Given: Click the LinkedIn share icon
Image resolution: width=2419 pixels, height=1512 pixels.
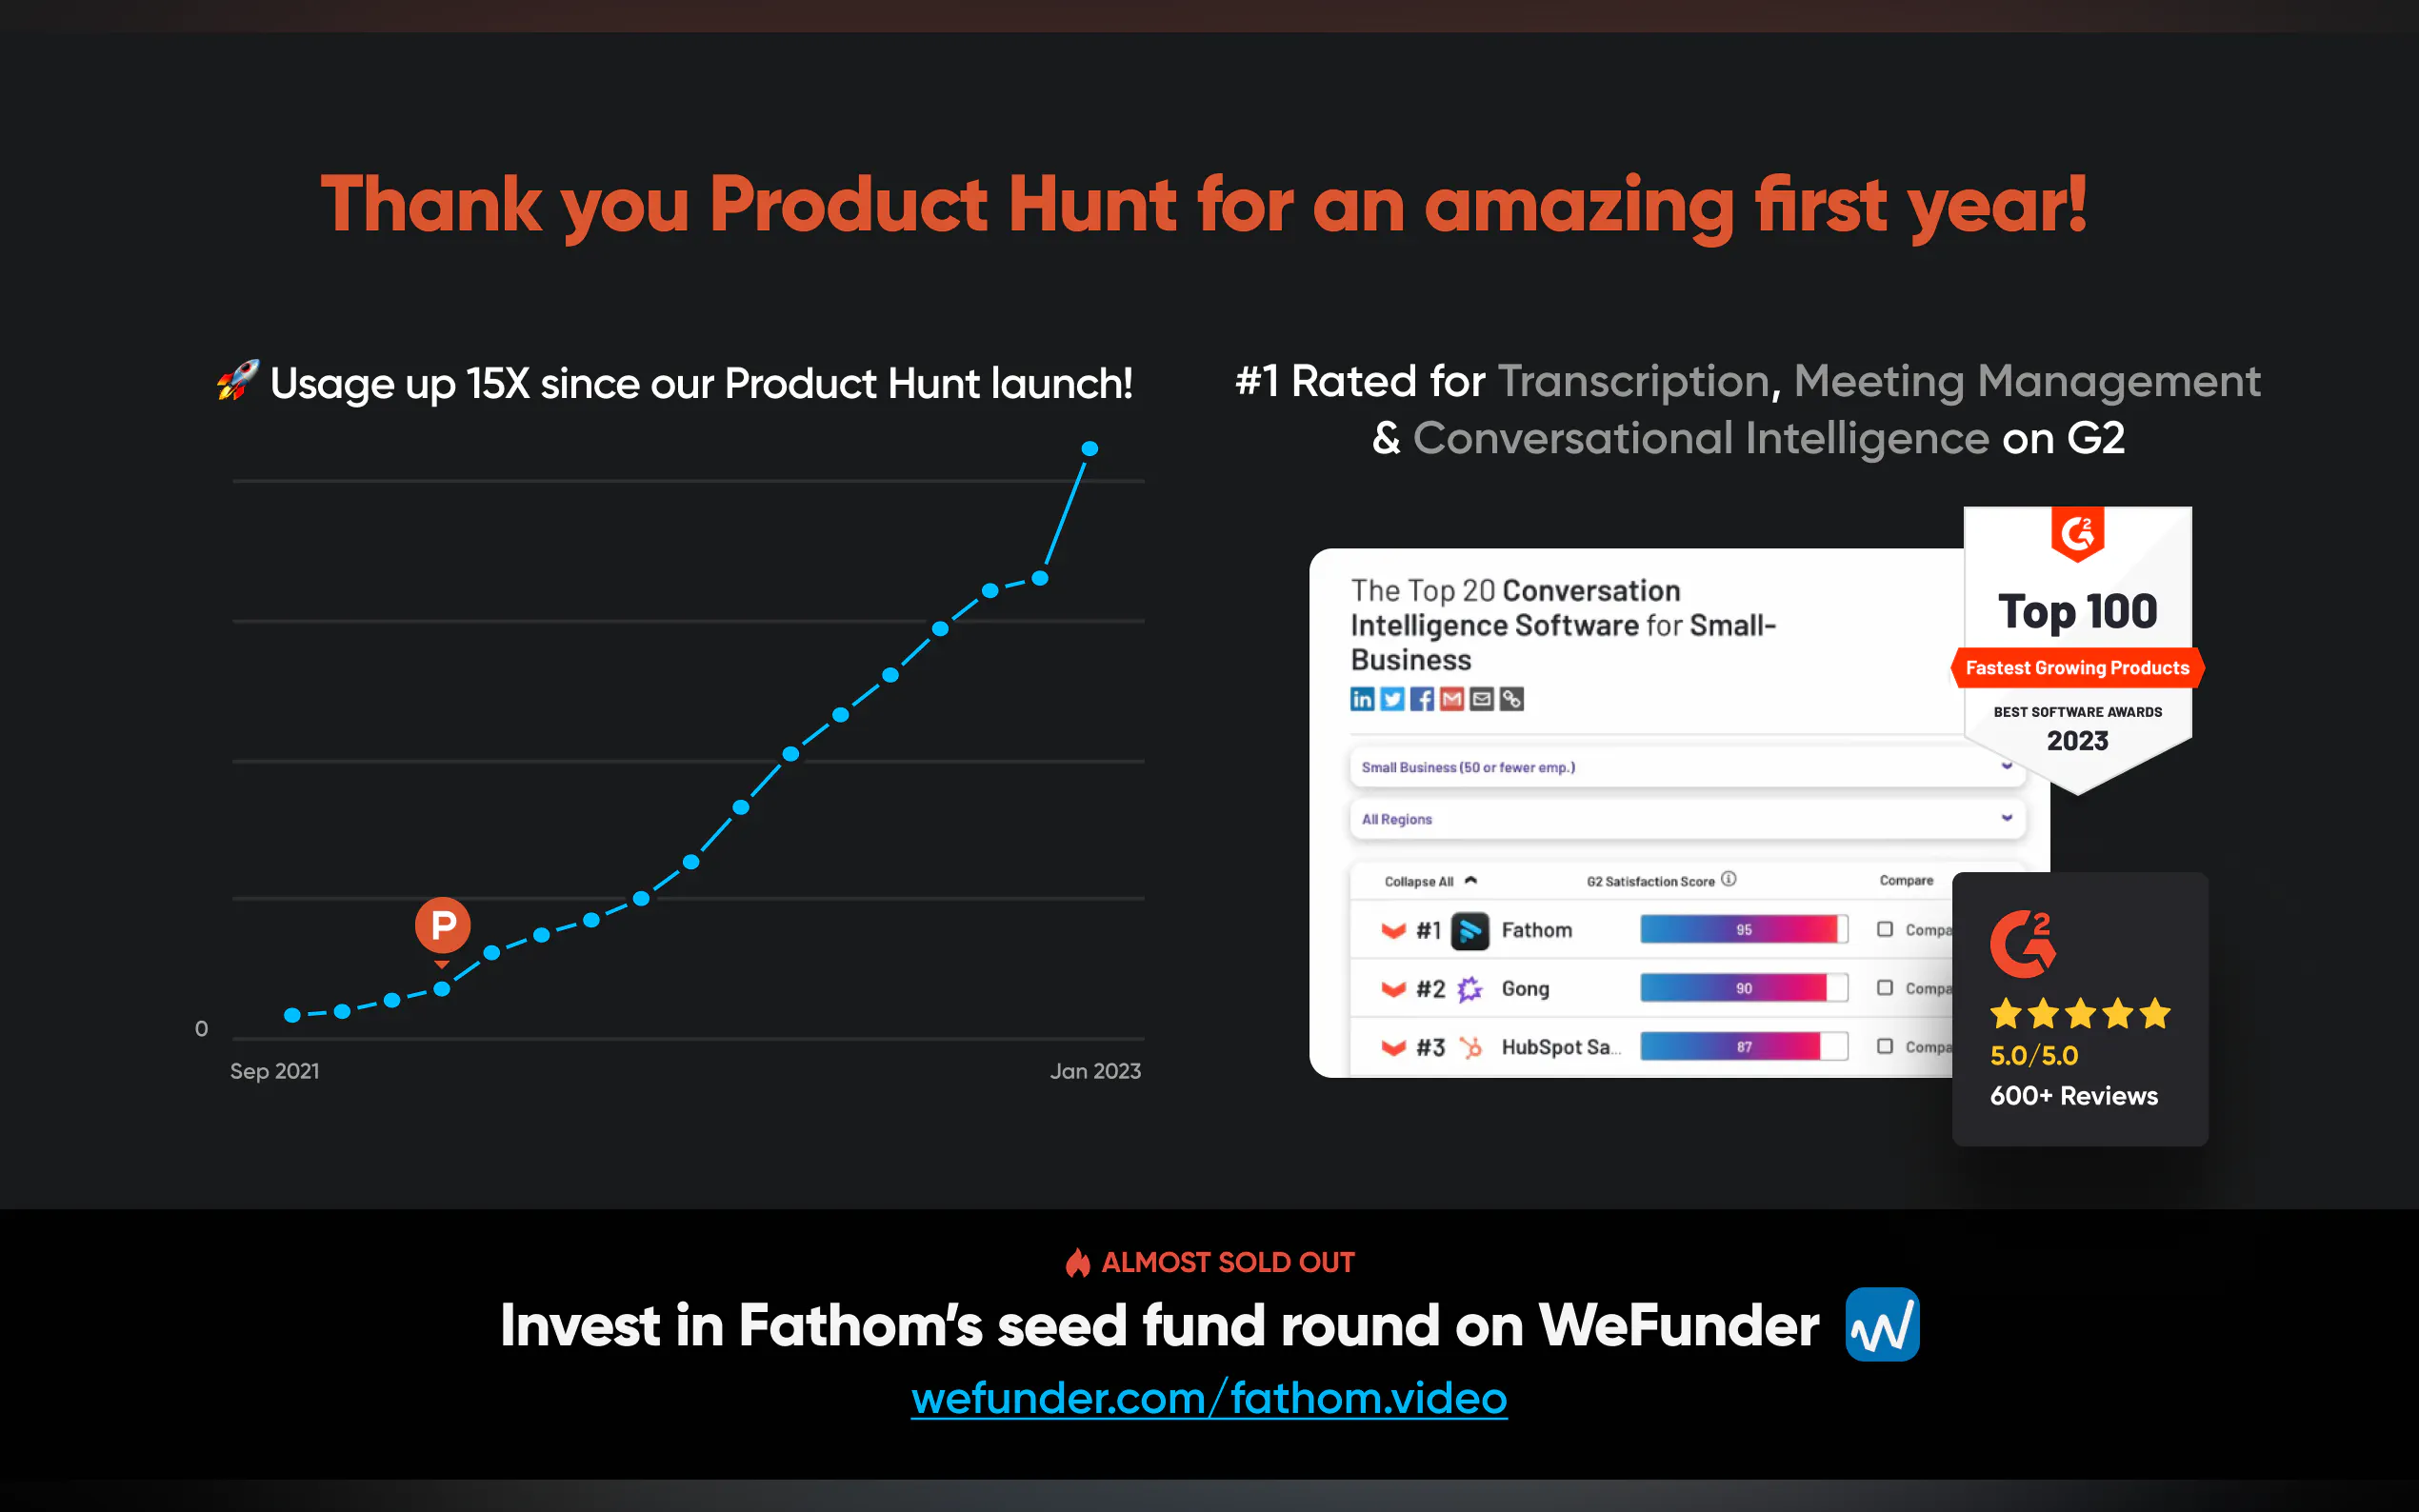Looking at the screenshot, I should (x=1362, y=699).
